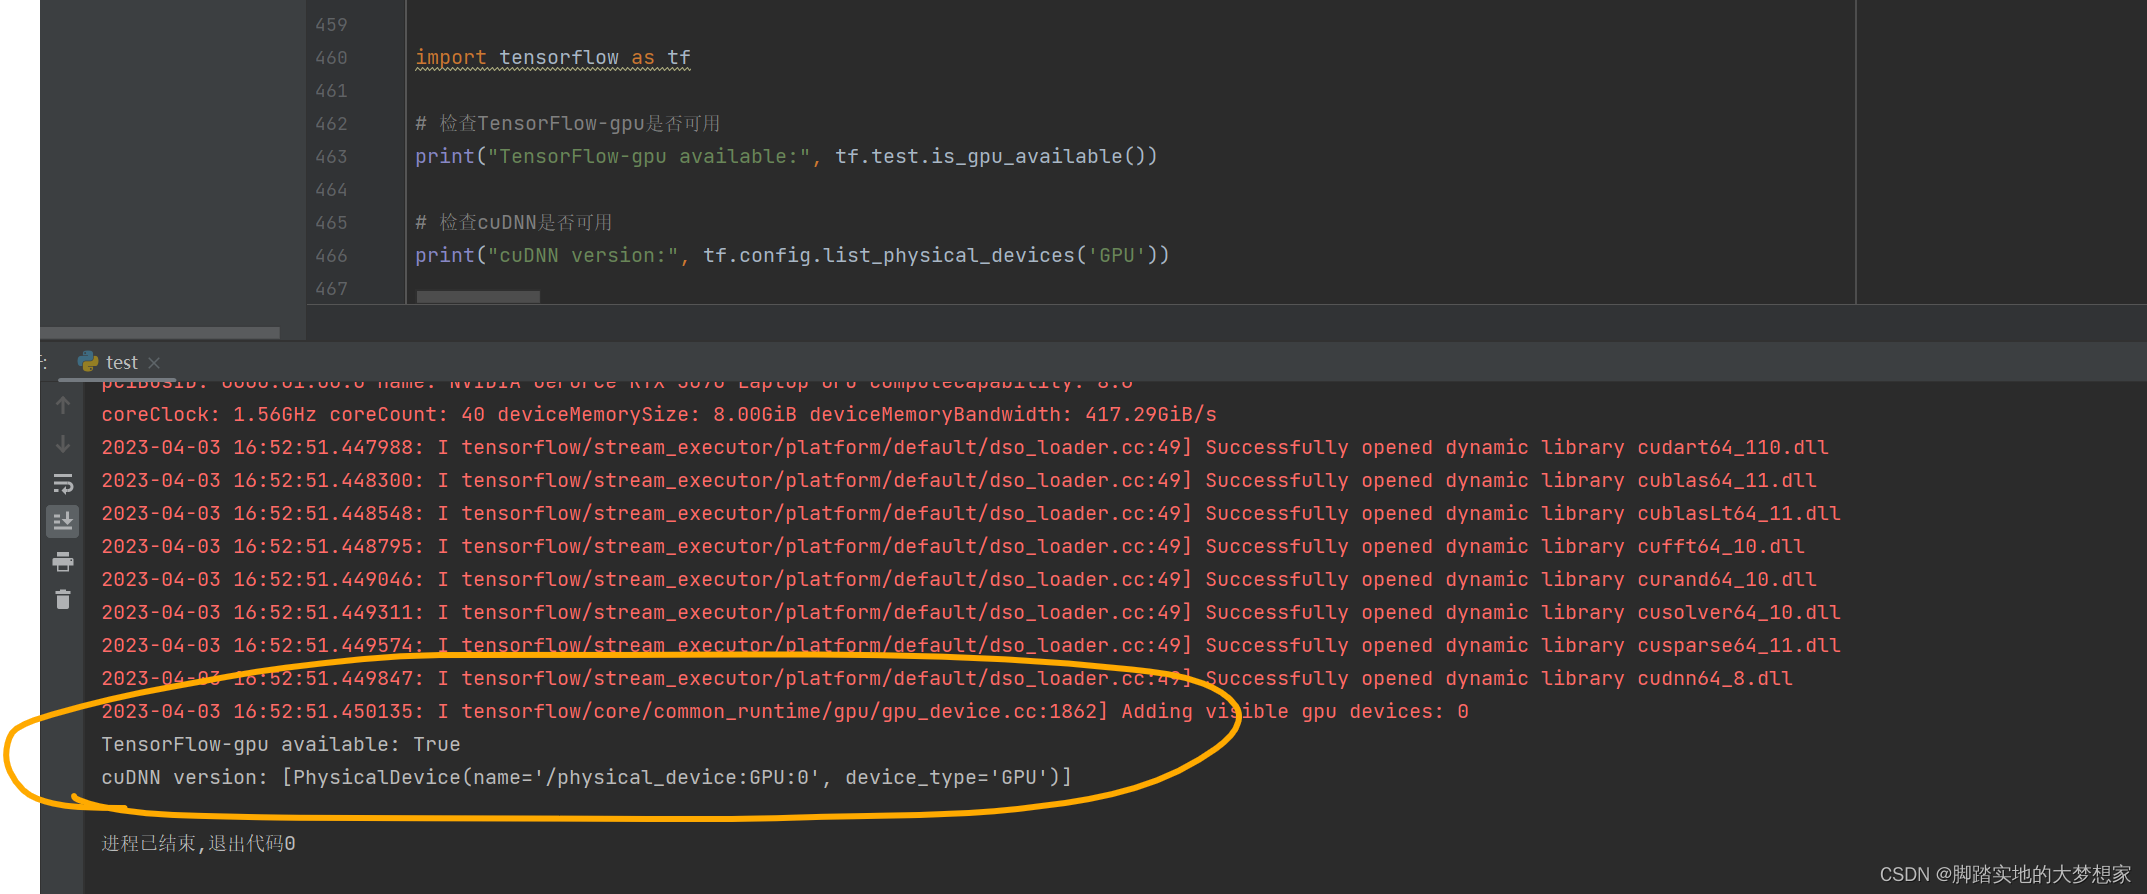Click the '# 检查cuDNN是否可用' comment
The height and width of the screenshot is (894, 2147).
pos(514,223)
